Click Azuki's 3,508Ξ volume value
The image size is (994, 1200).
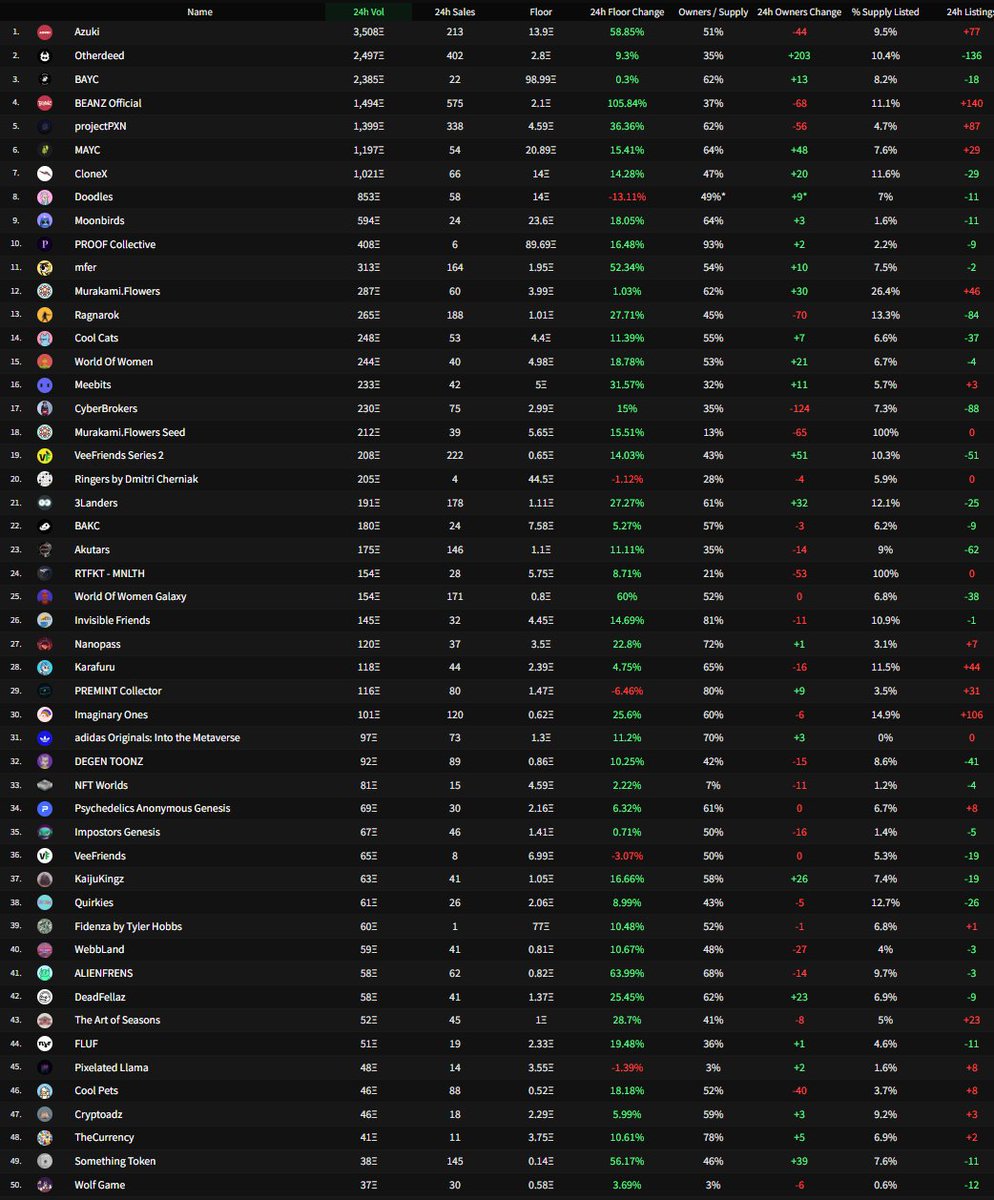[x=369, y=32]
